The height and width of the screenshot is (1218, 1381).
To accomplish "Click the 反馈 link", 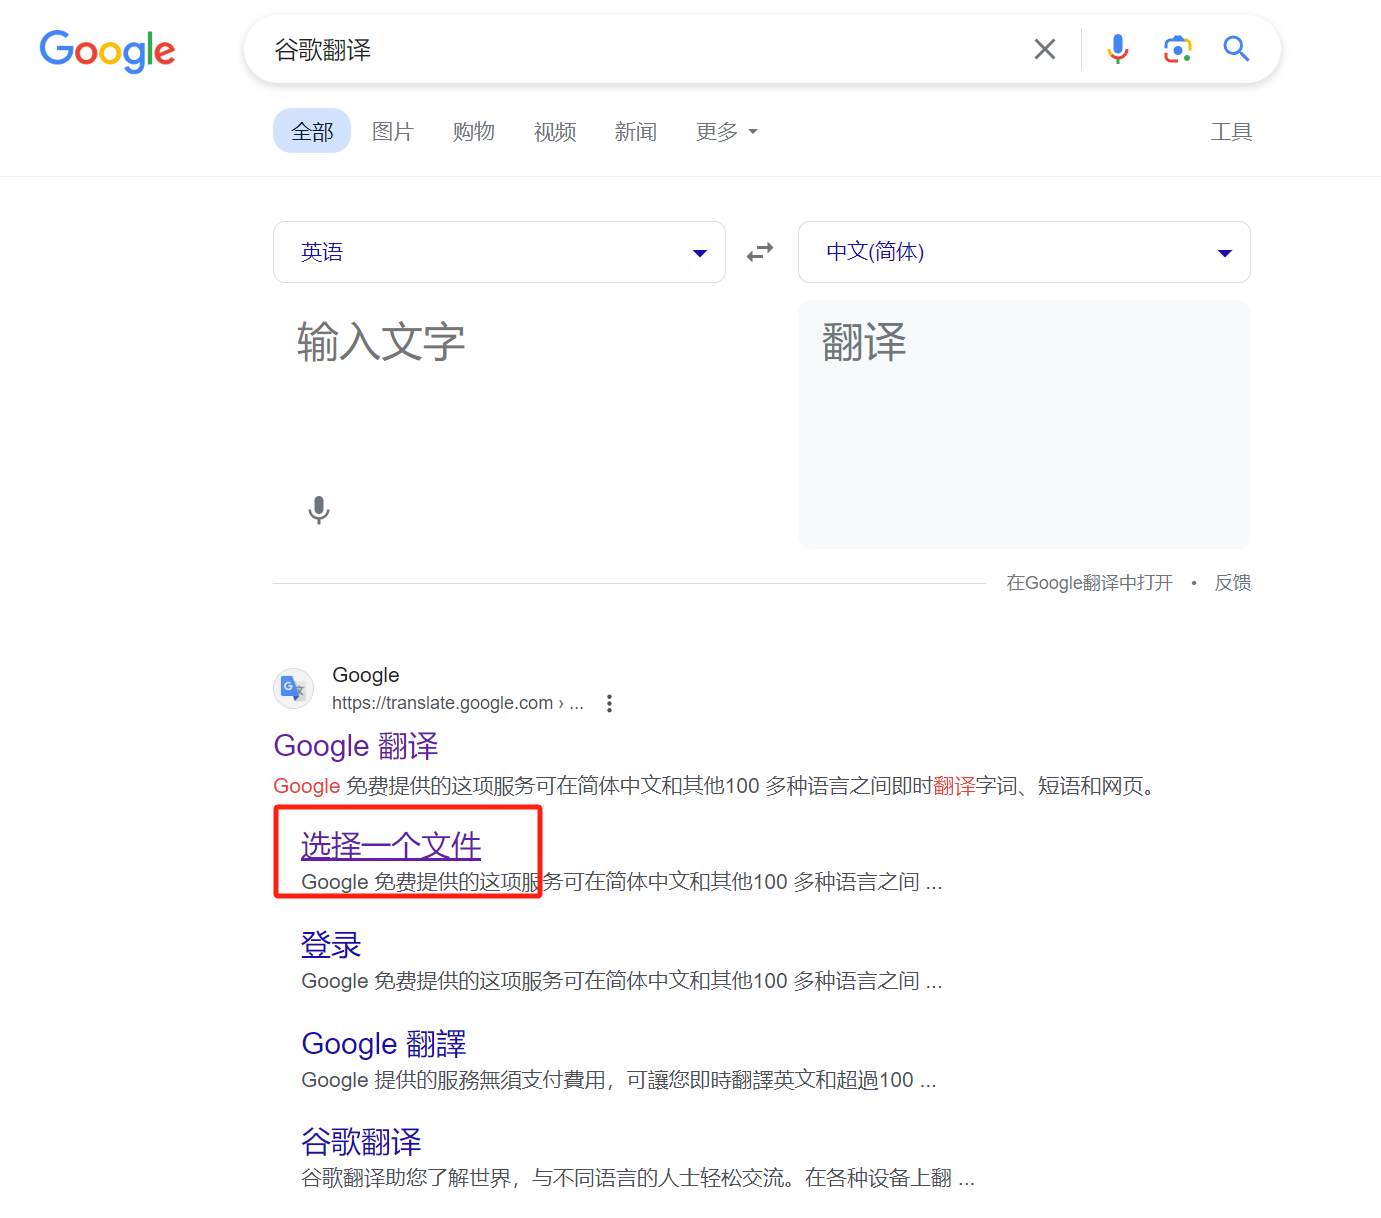I will (x=1233, y=583).
